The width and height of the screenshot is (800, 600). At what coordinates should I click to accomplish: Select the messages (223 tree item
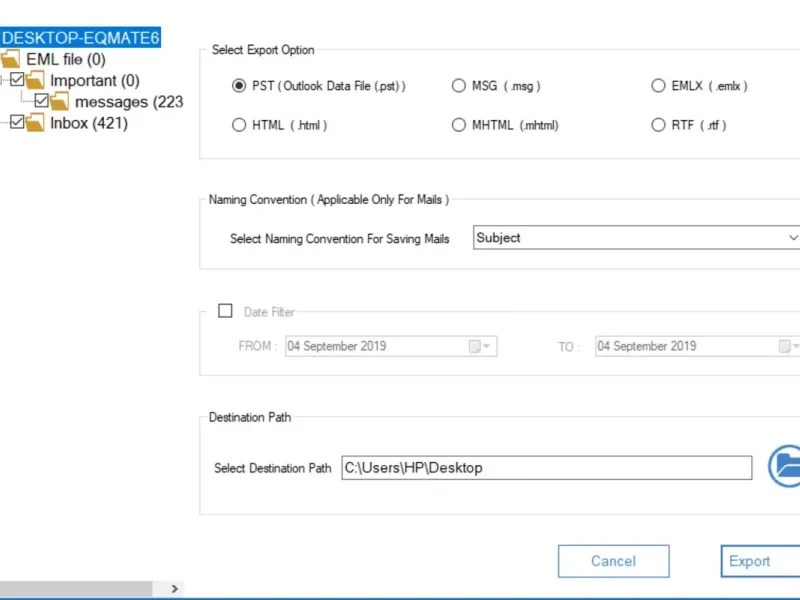click(129, 102)
